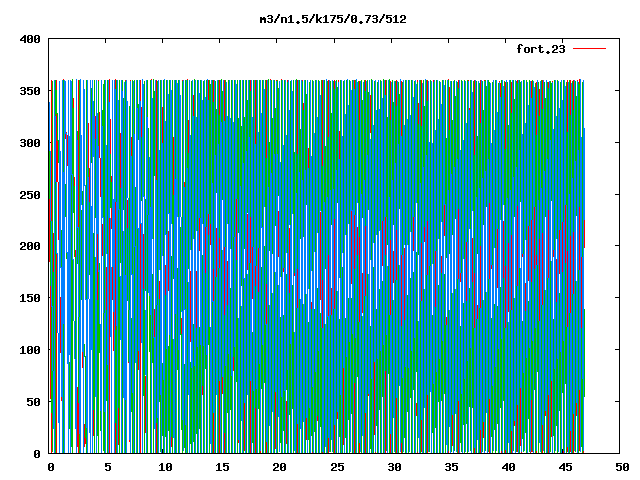The width and height of the screenshot is (640, 480).
Task: Click the plot title m3/n1.5/k175/0.73/512
Action: pyautogui.click(x=333, y=19)
